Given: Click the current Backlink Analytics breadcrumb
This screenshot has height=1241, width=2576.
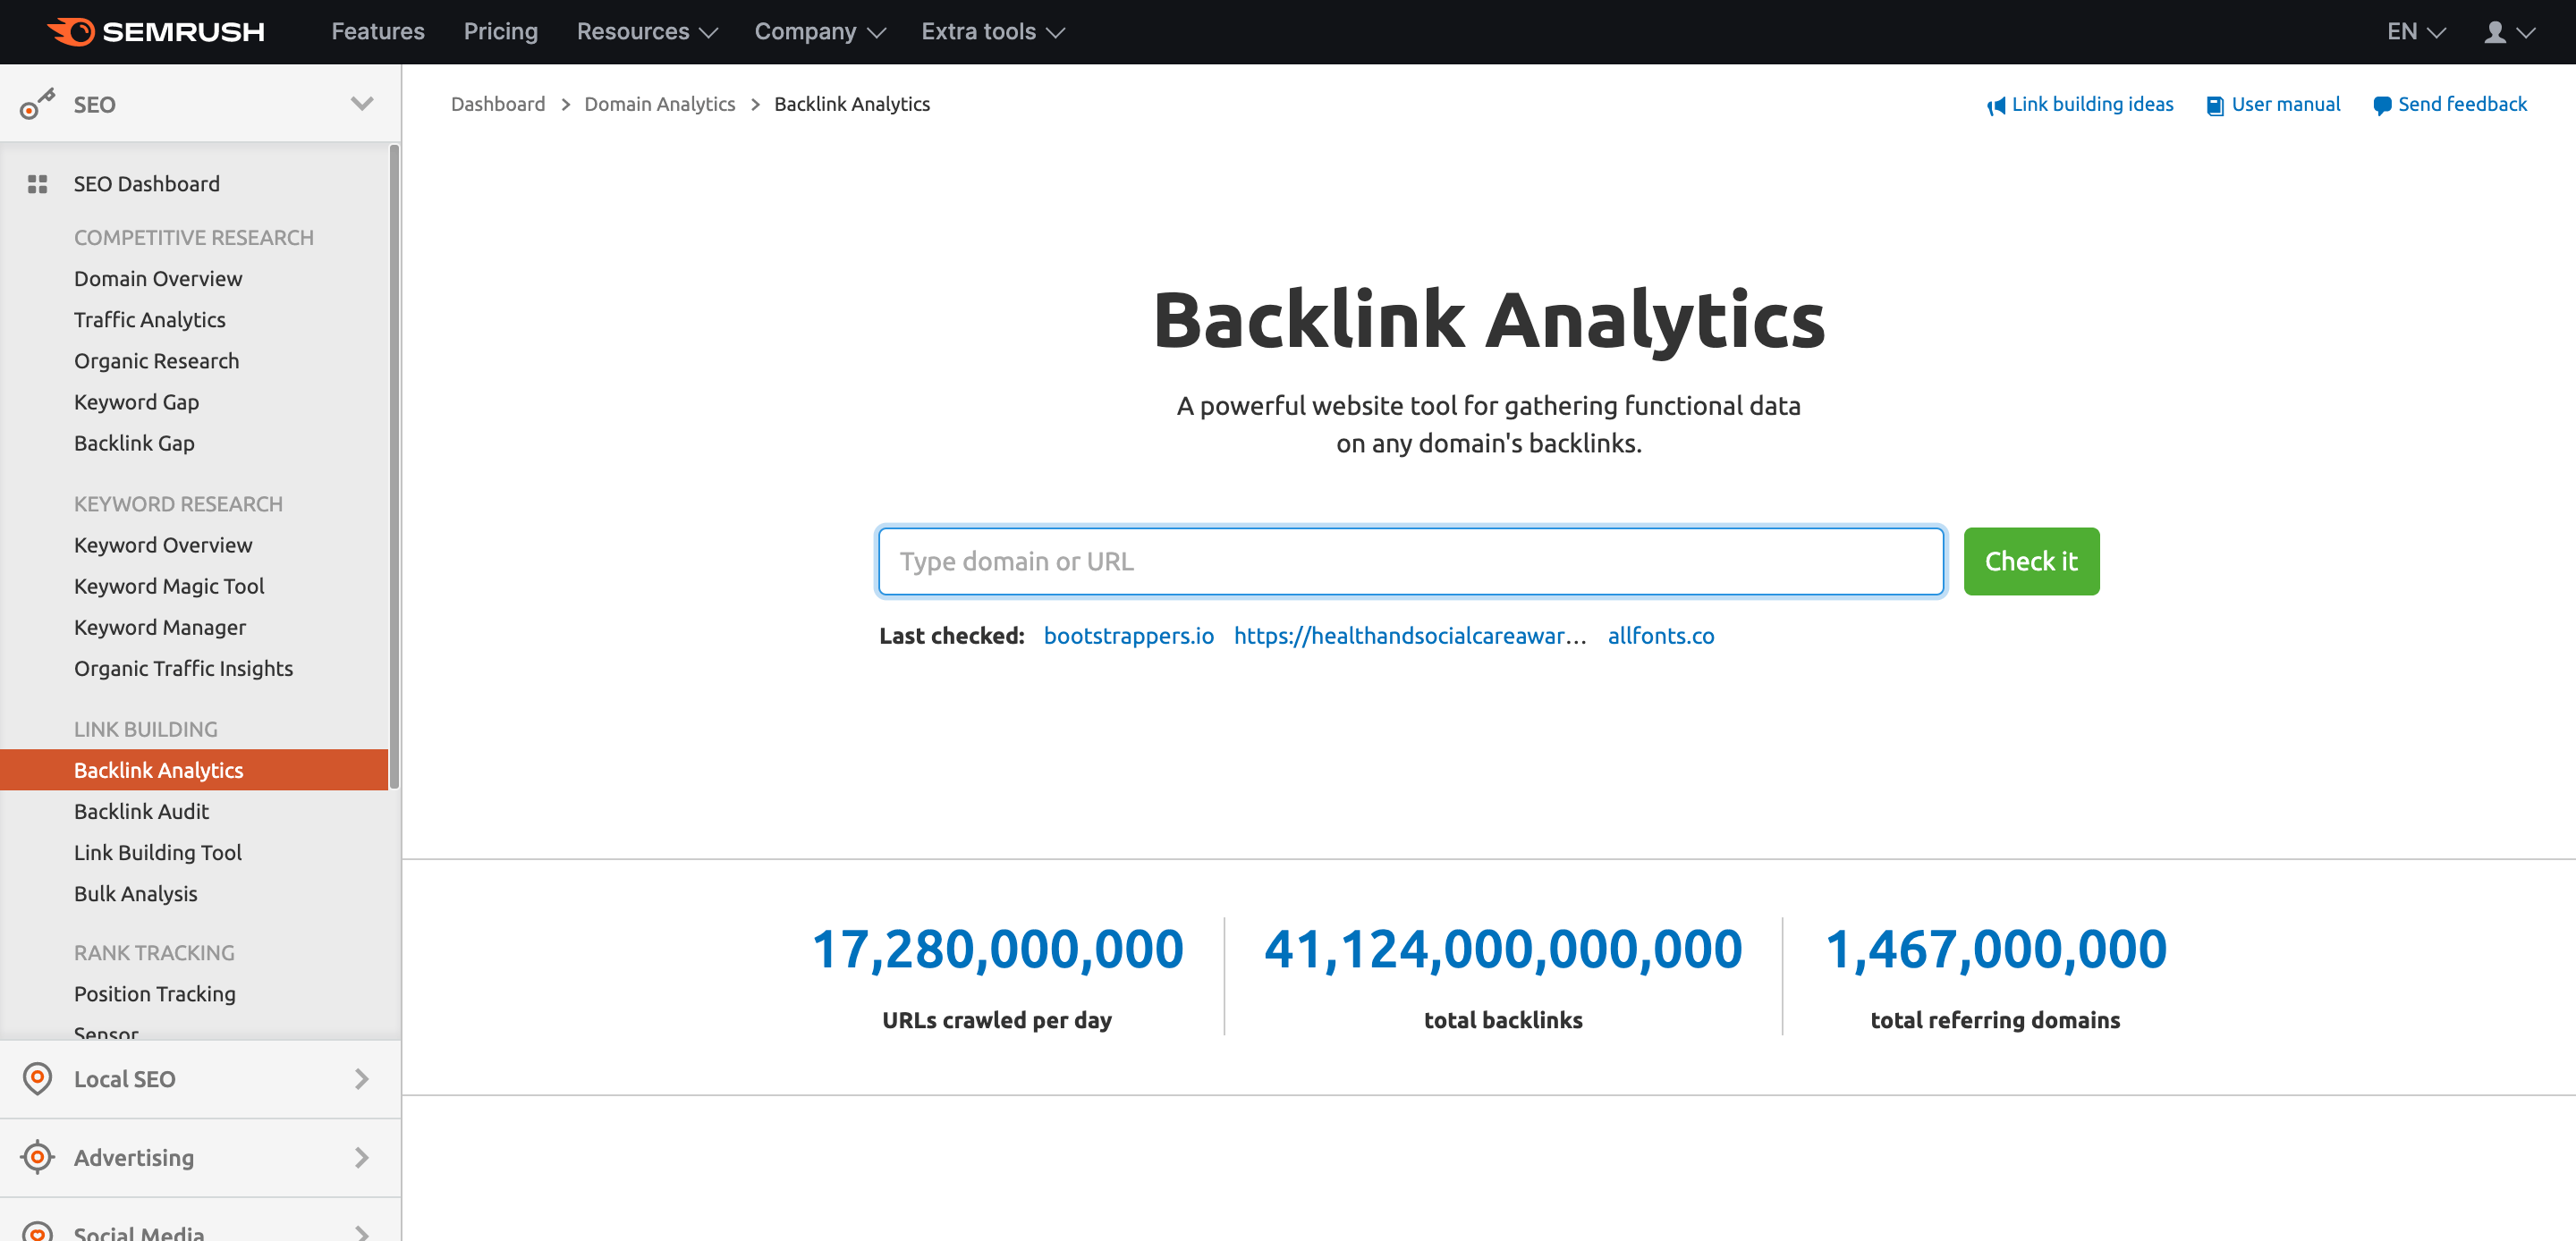Looking at the screenshot, I should click(852, 104).
